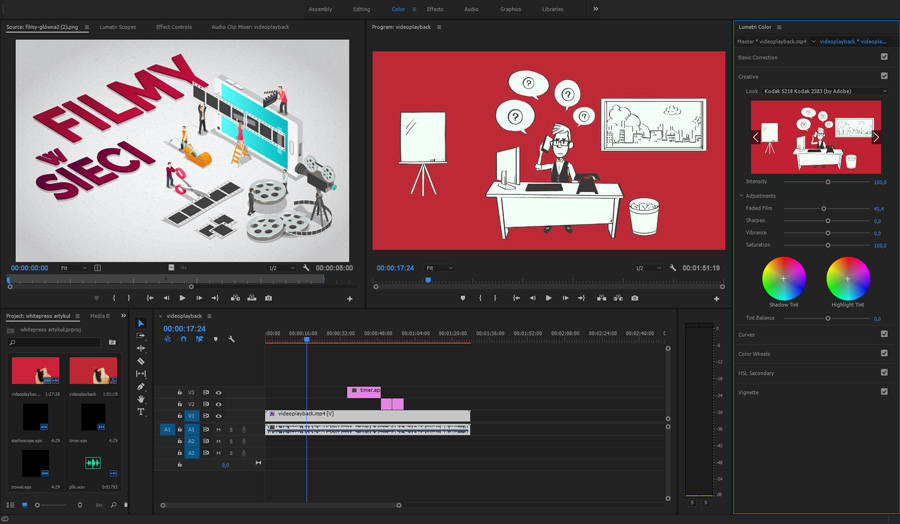Go to In point in Program monitor

click(516, 298)
